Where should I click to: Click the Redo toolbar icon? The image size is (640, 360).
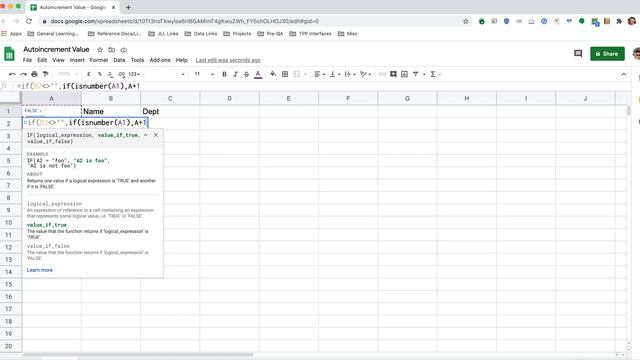(23, 74)
